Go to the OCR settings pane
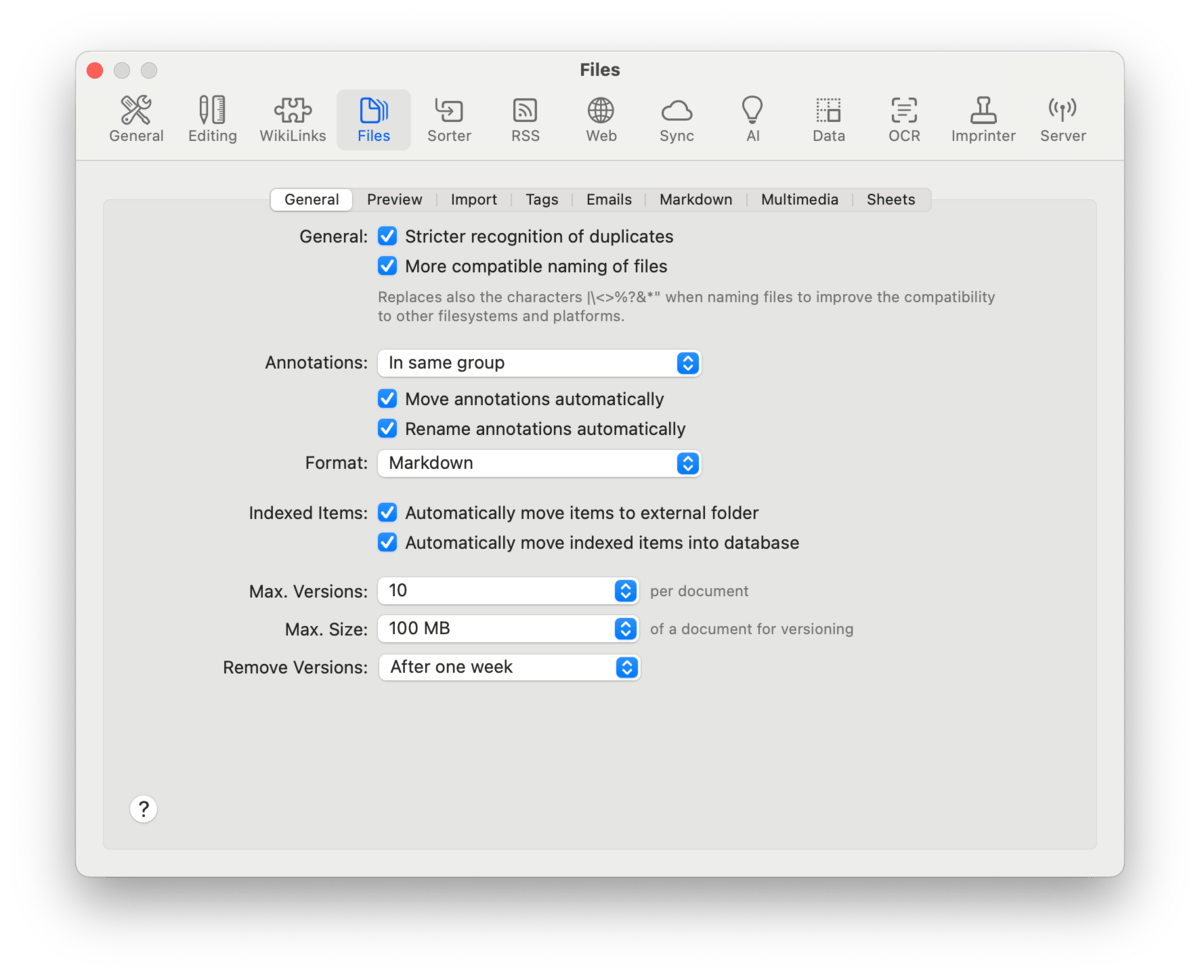 coord(904,120)
